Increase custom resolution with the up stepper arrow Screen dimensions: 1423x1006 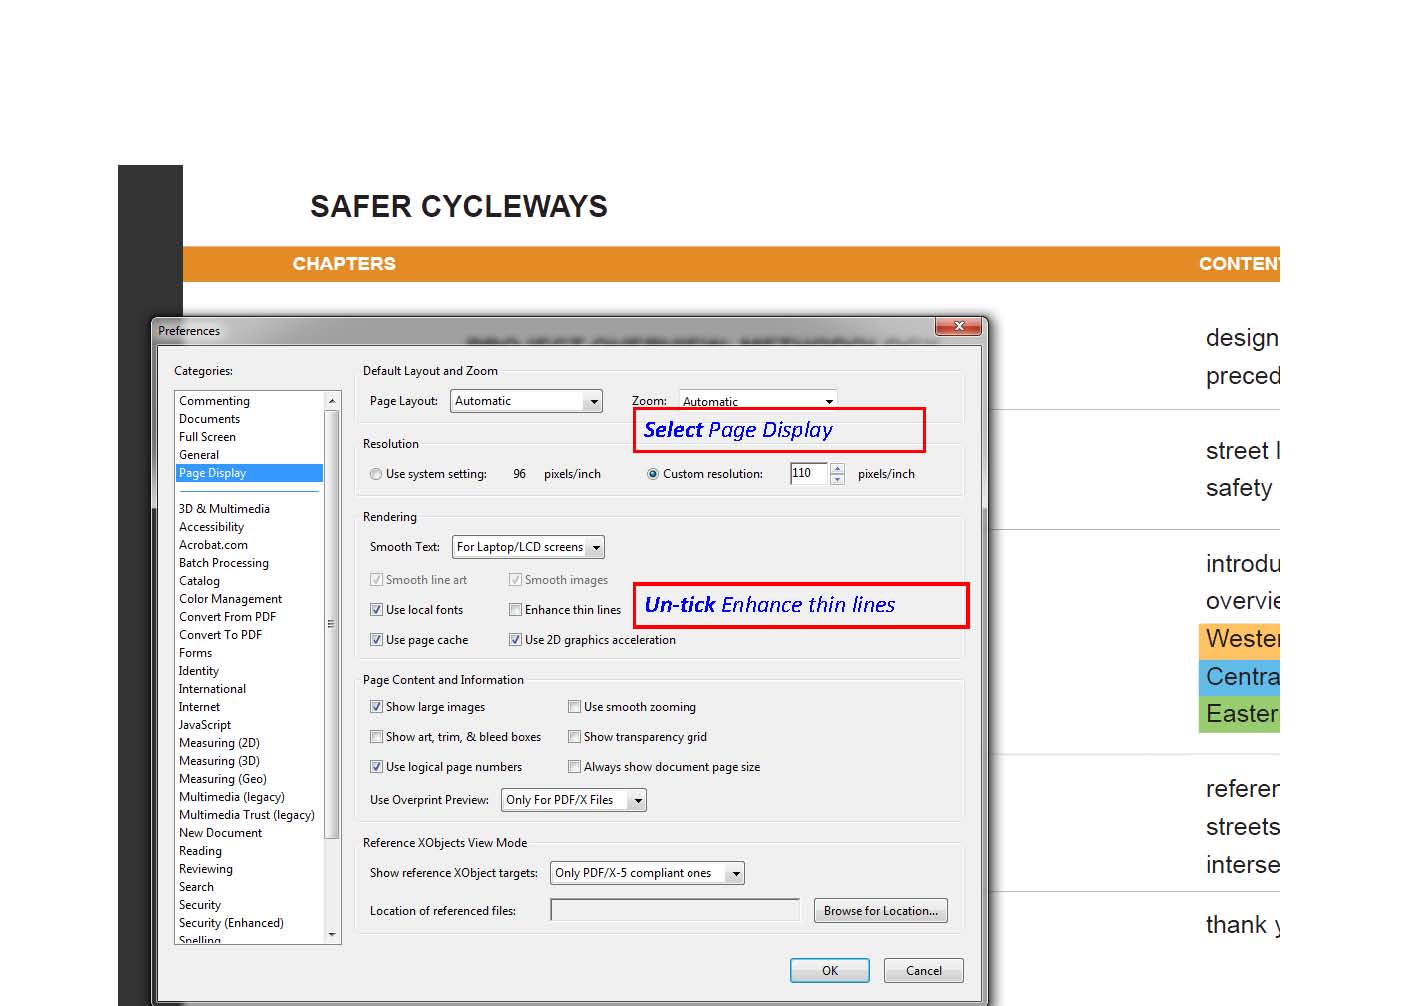838,468
